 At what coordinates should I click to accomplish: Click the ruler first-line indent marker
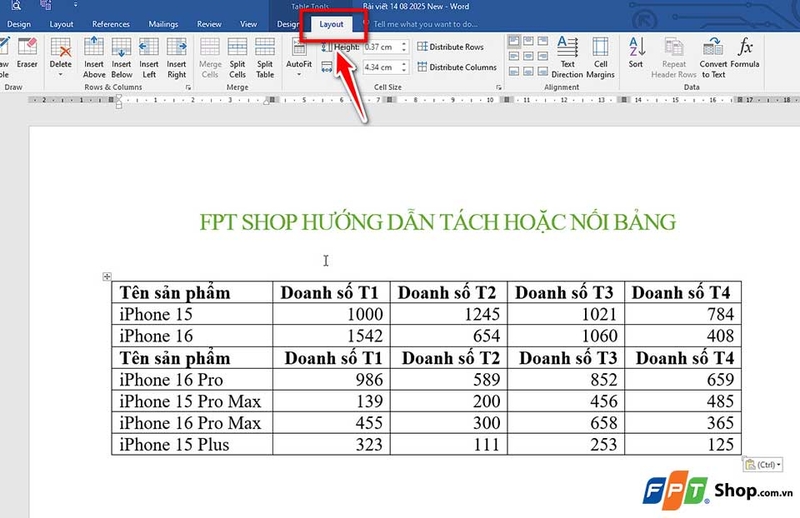coord(119,97)
